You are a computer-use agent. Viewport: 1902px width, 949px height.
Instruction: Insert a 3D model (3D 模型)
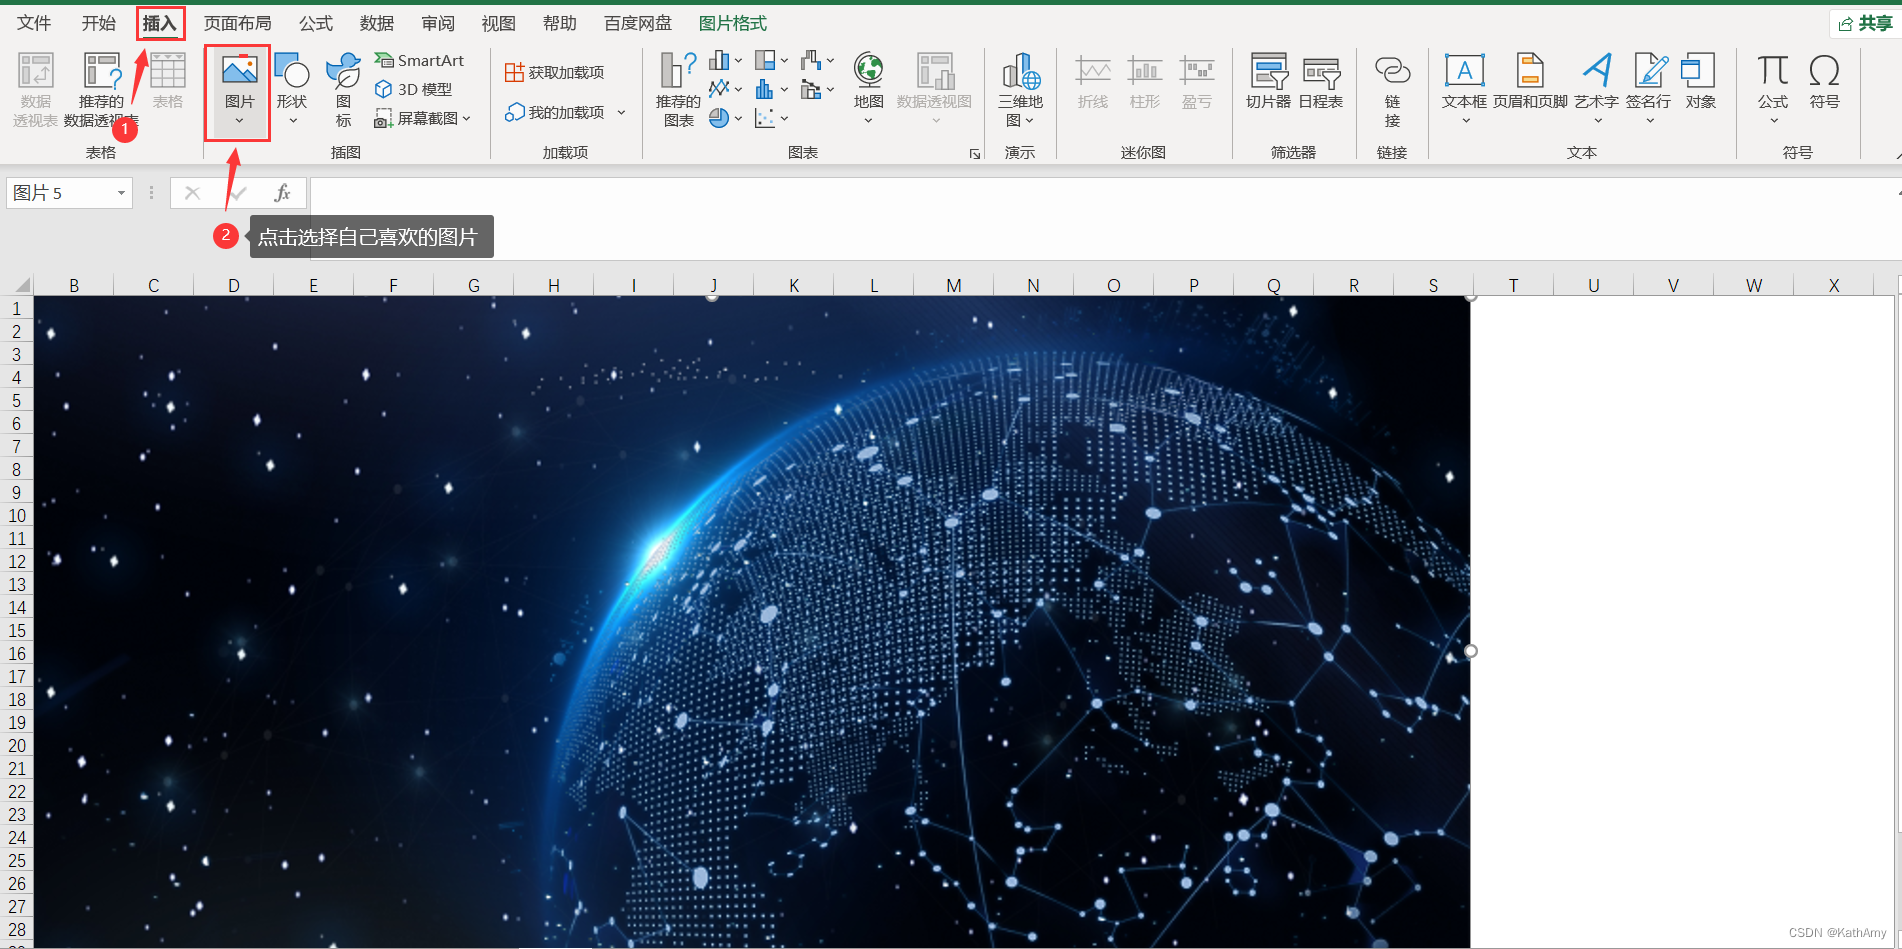point(413,89)
